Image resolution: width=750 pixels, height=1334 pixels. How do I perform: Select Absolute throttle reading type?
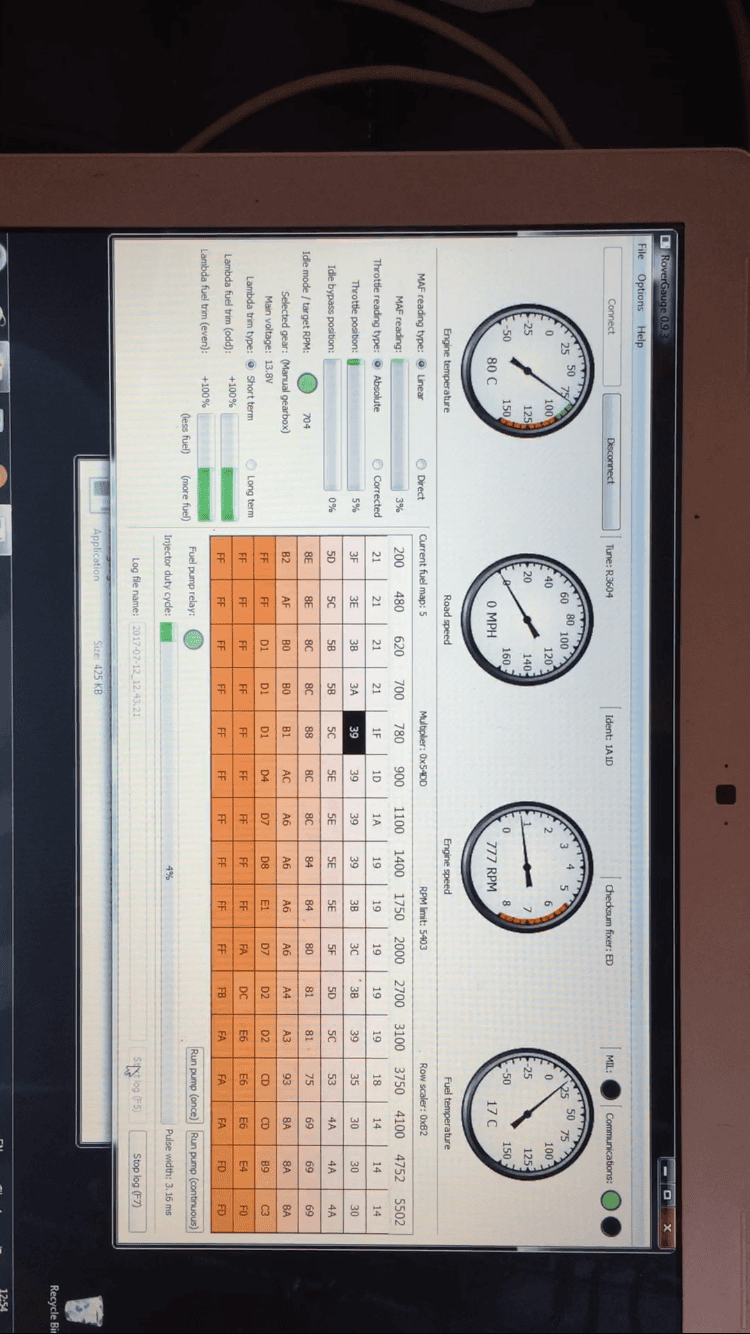376,364
